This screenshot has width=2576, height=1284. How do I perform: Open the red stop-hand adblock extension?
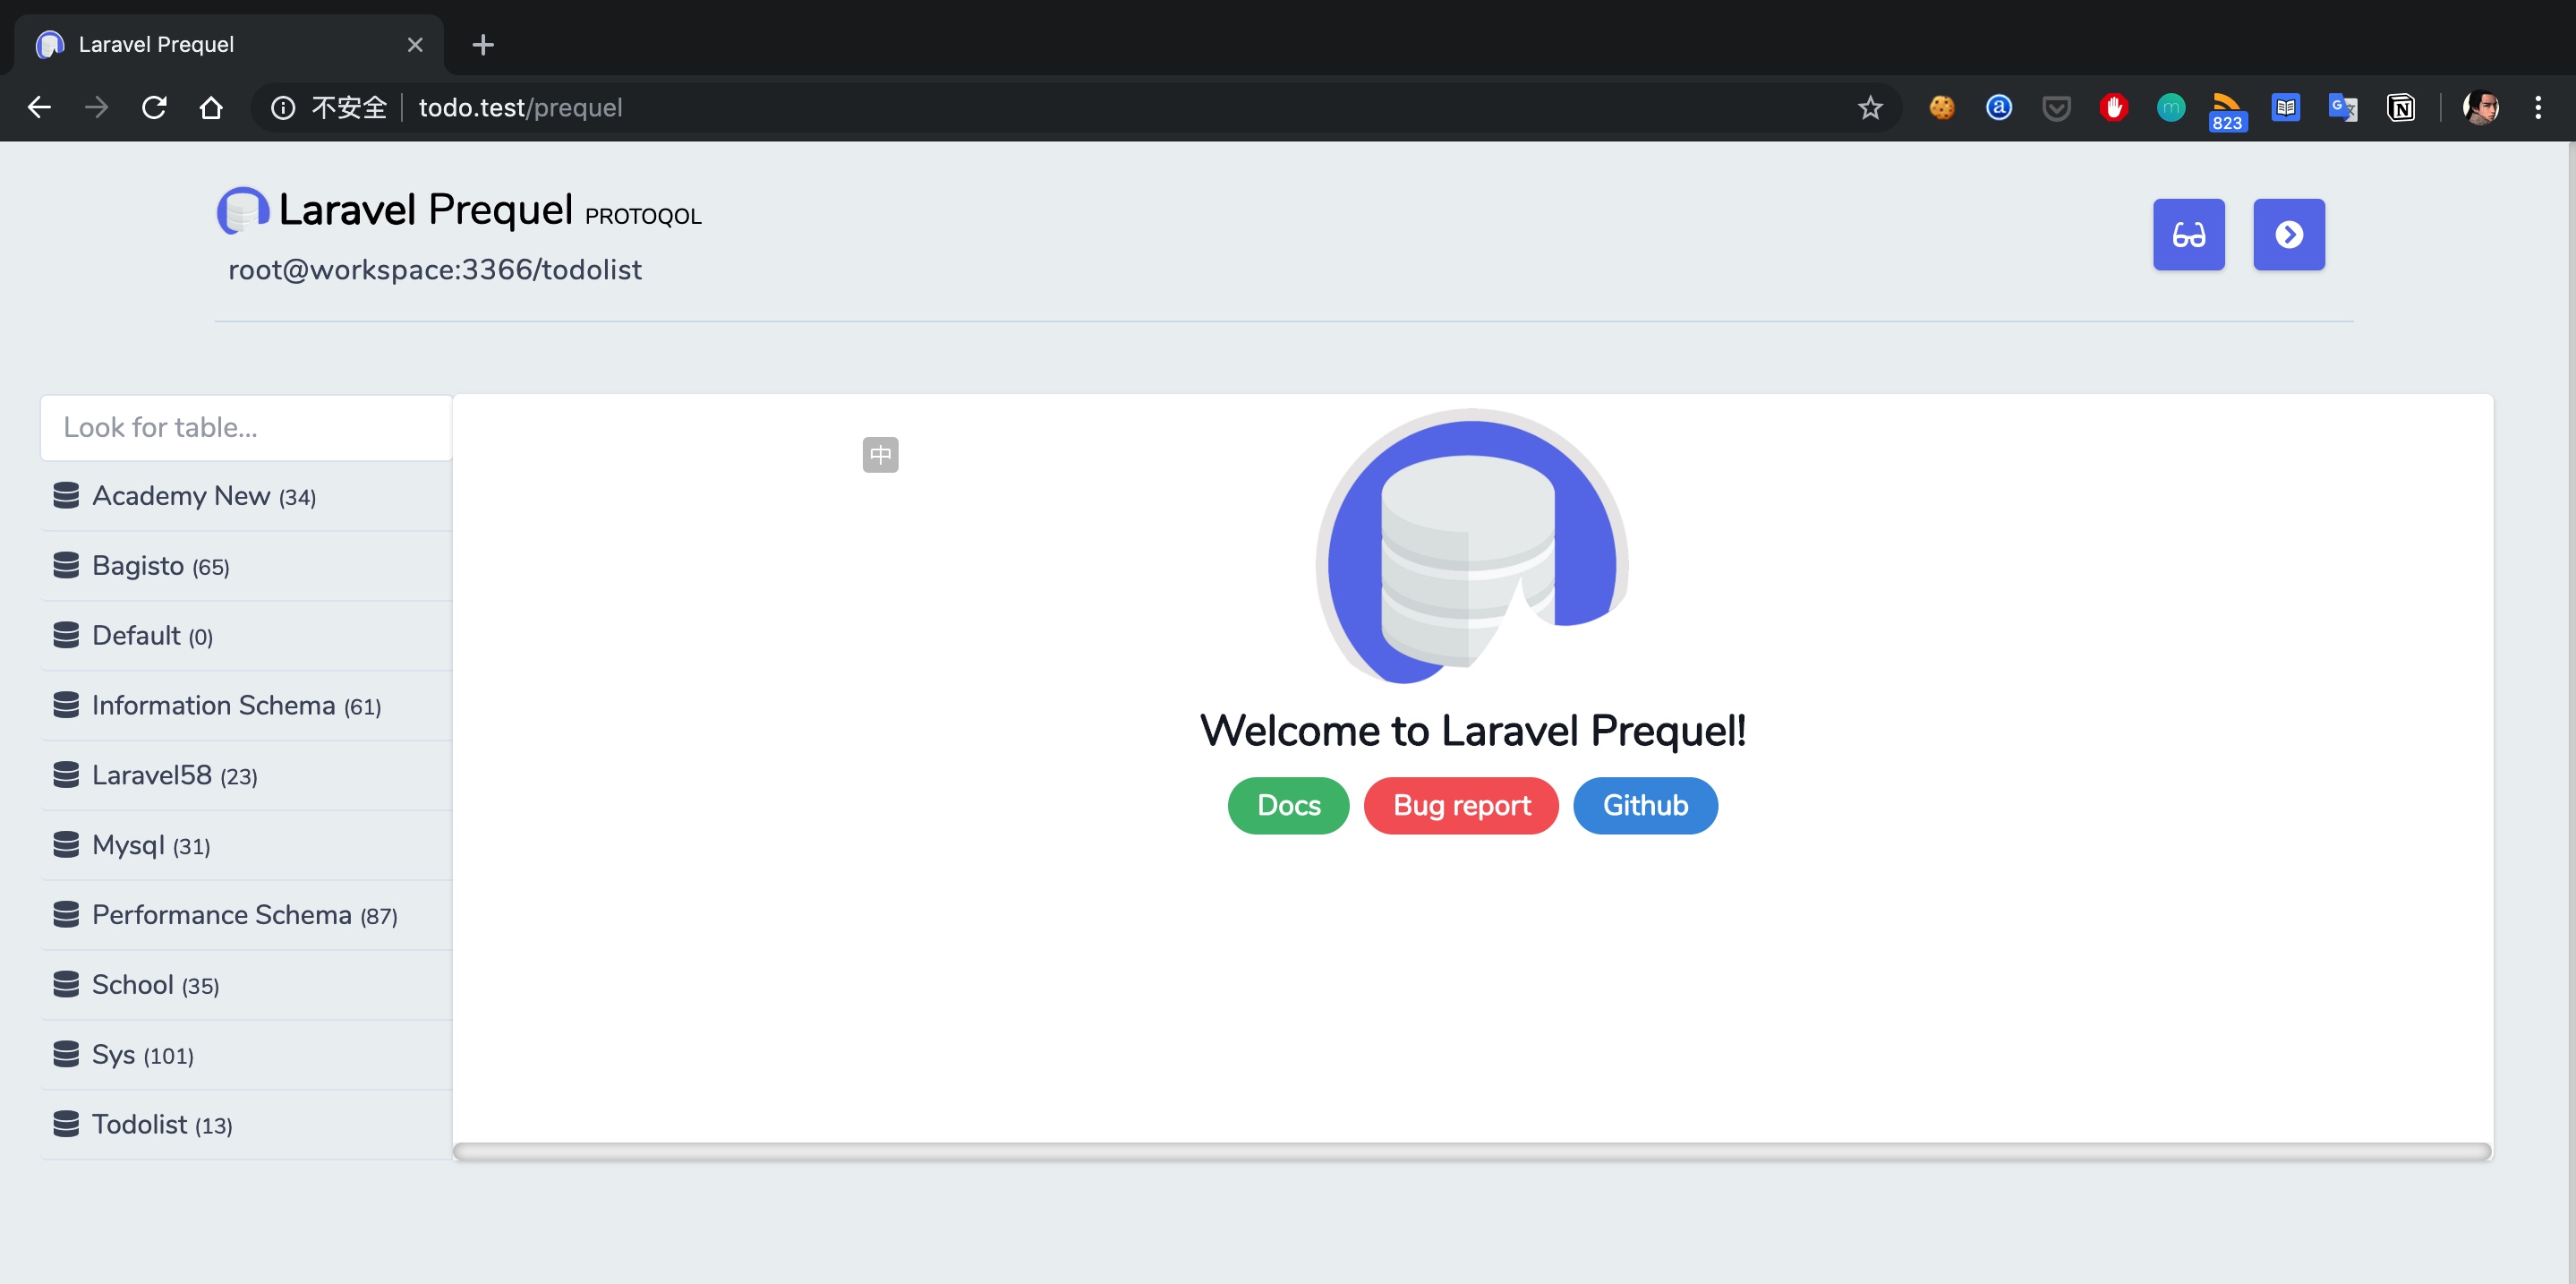[x=2113, y=107]
